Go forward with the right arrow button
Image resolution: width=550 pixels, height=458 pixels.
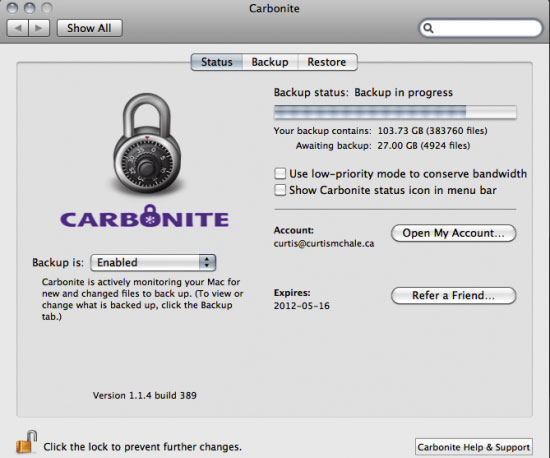click(x=39, y=28)
